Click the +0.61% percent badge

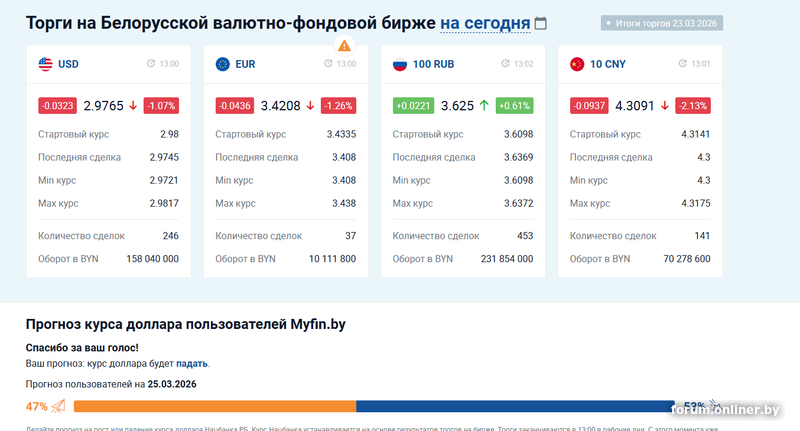[x=514, y=106]
